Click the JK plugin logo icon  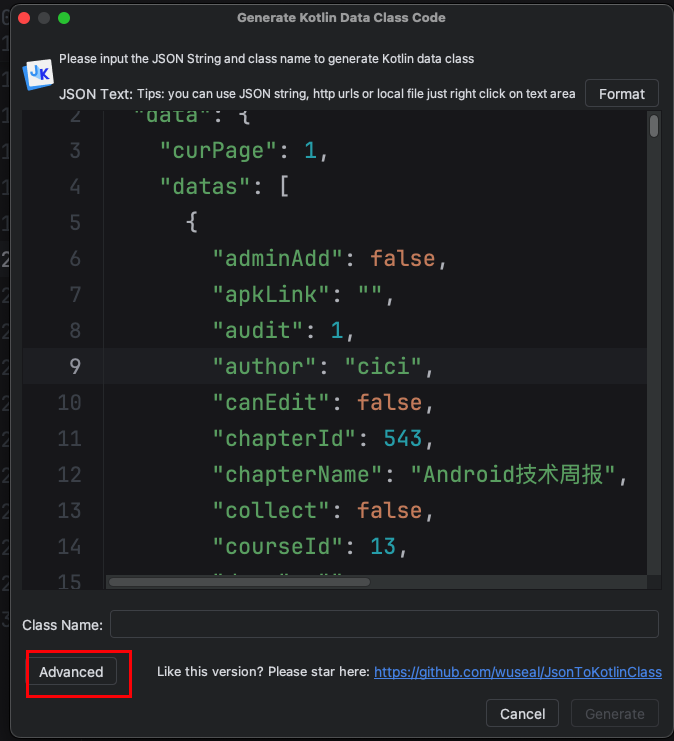pos(39,74)
